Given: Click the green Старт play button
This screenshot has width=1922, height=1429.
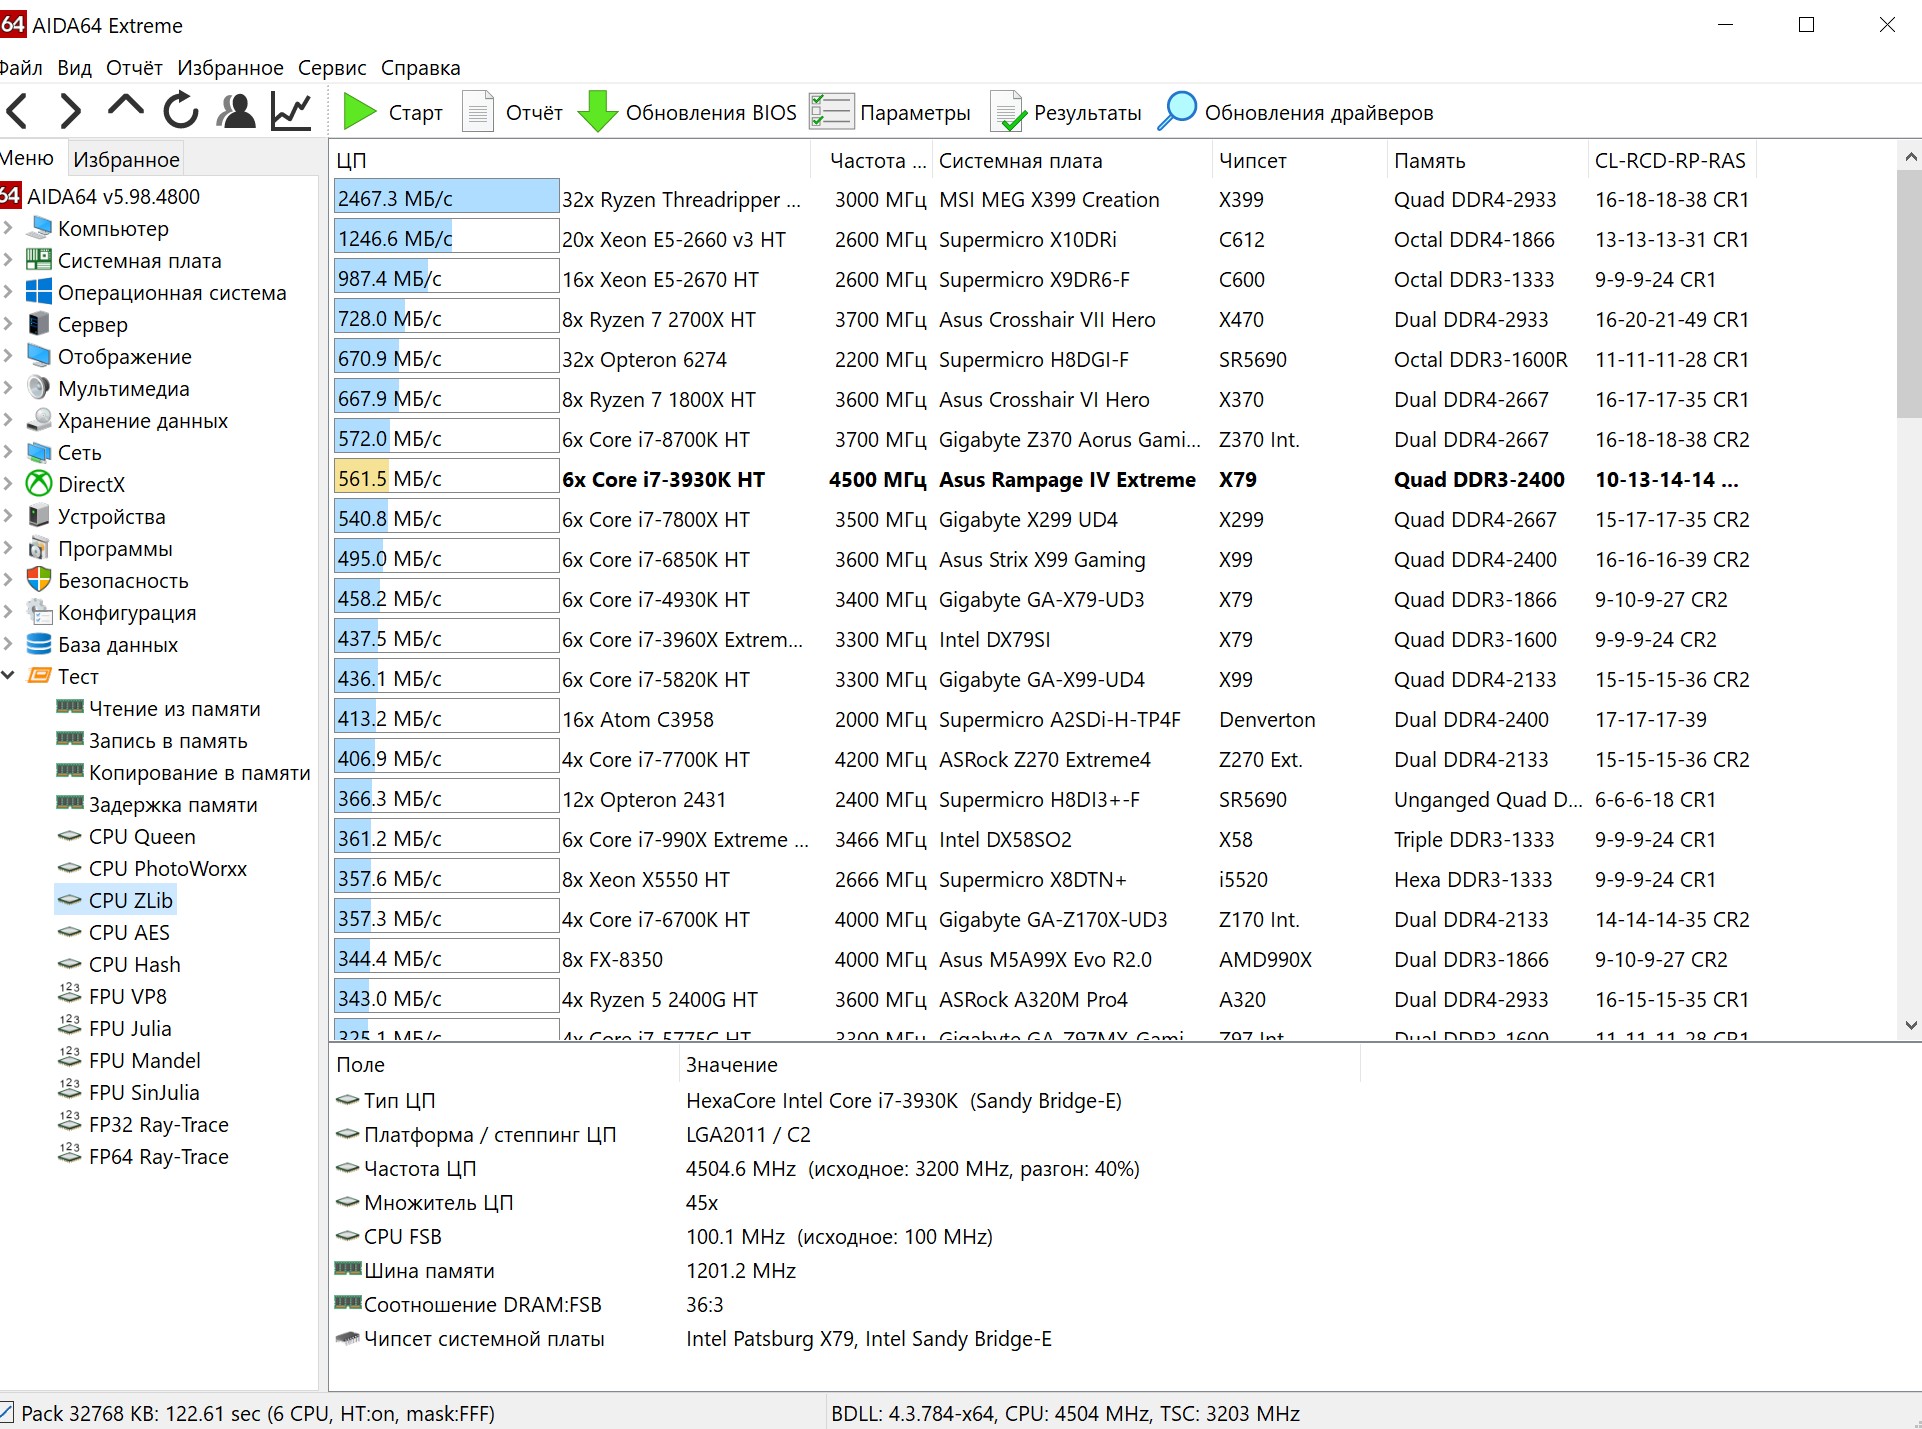Looking at the screenshot, I should pos(359,111).
